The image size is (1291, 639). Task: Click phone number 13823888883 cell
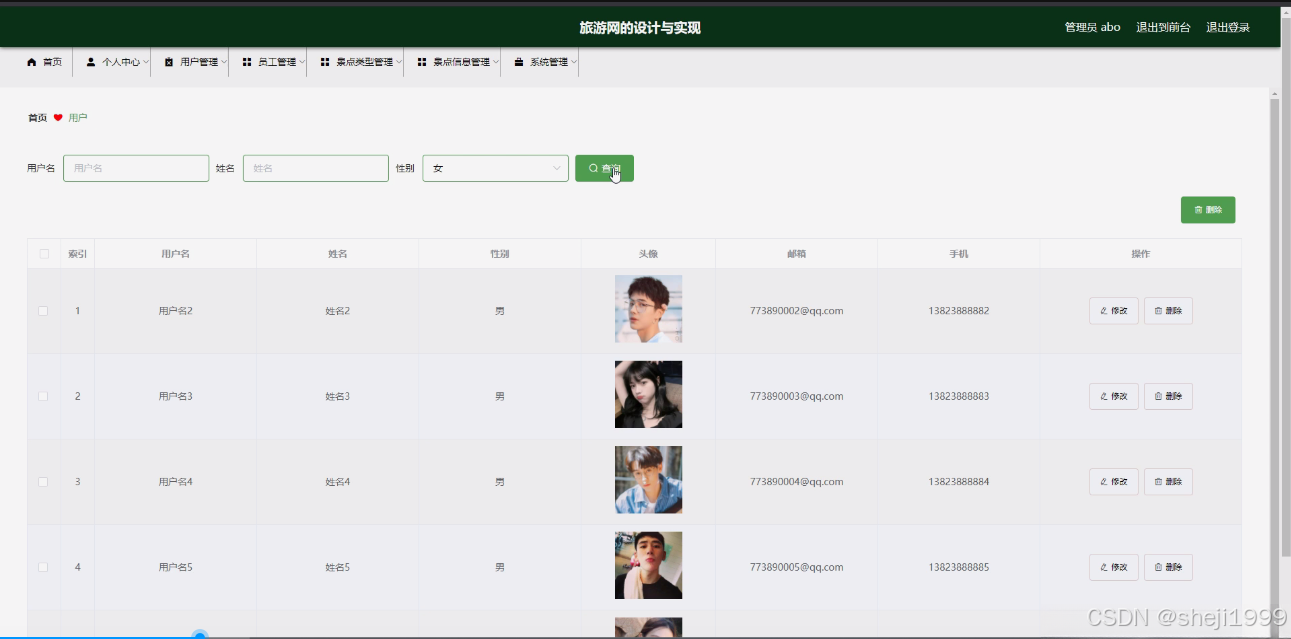coord(958,396)
